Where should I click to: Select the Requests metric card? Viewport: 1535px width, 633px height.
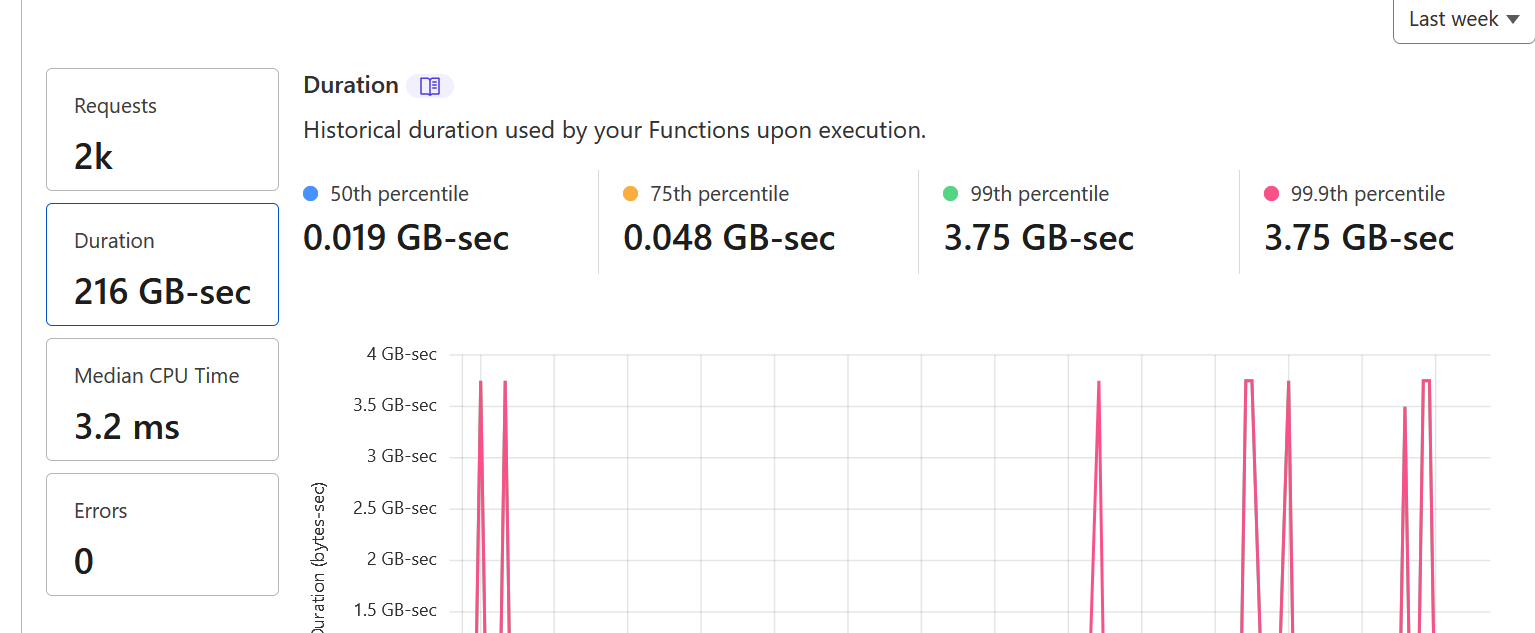[162, 130]
